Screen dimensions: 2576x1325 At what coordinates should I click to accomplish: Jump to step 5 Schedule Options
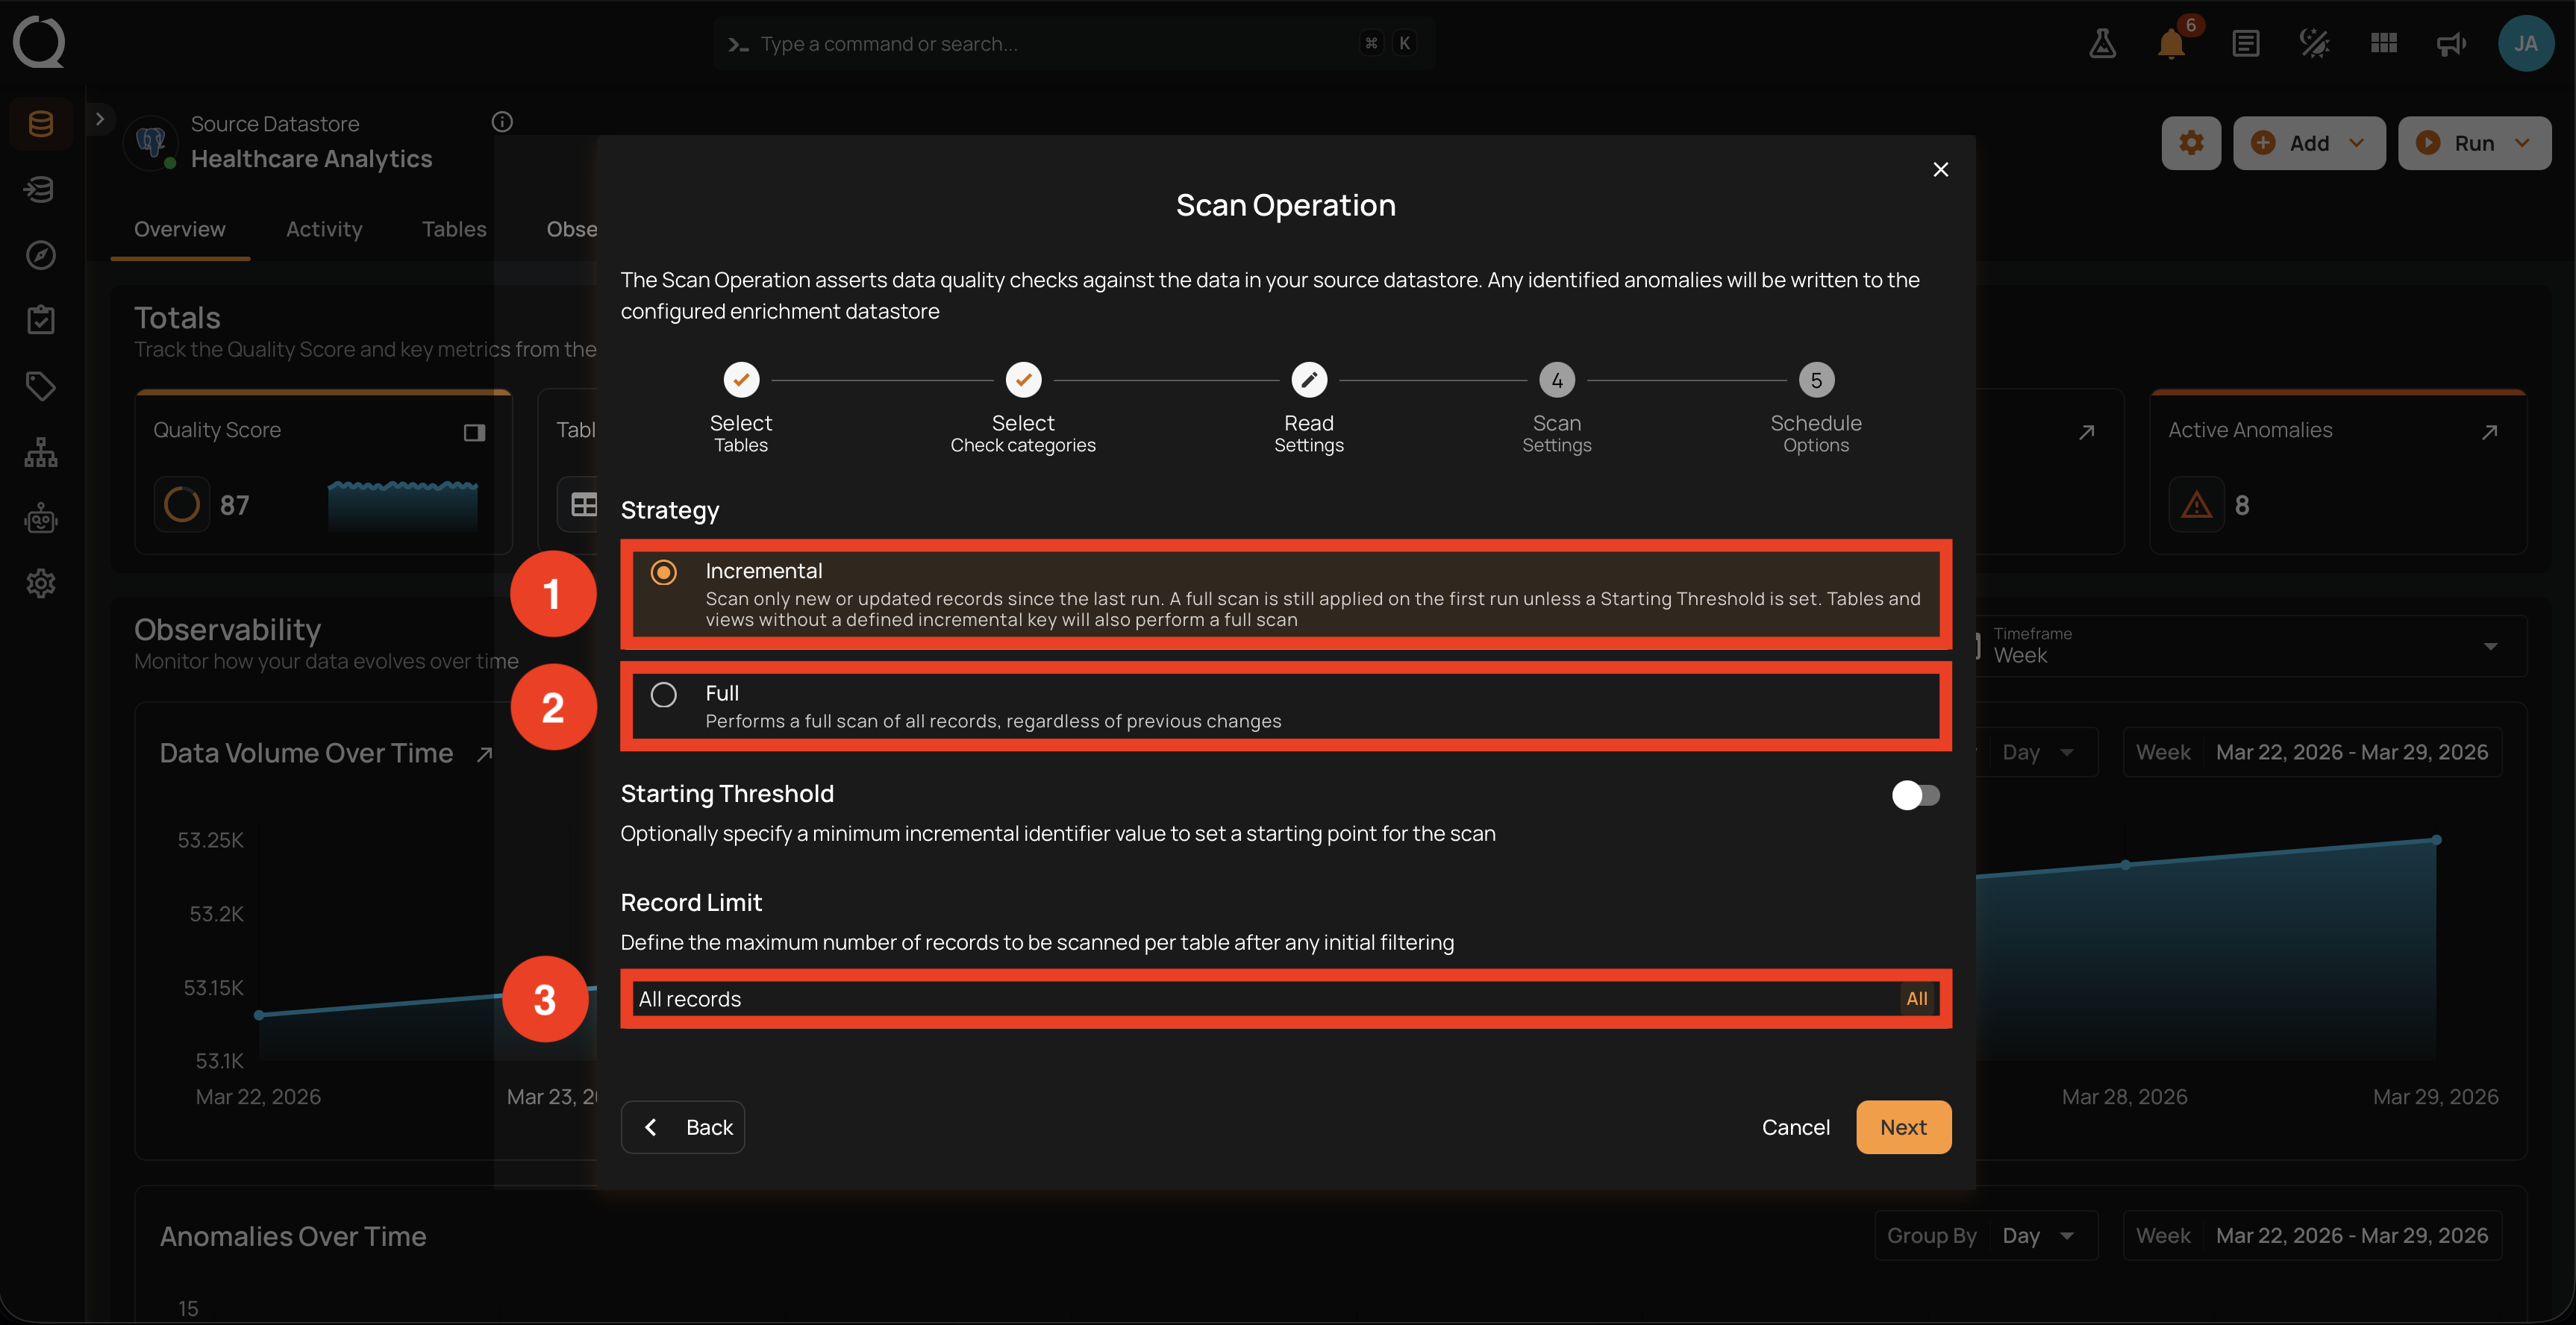[x=1816, y=380]
